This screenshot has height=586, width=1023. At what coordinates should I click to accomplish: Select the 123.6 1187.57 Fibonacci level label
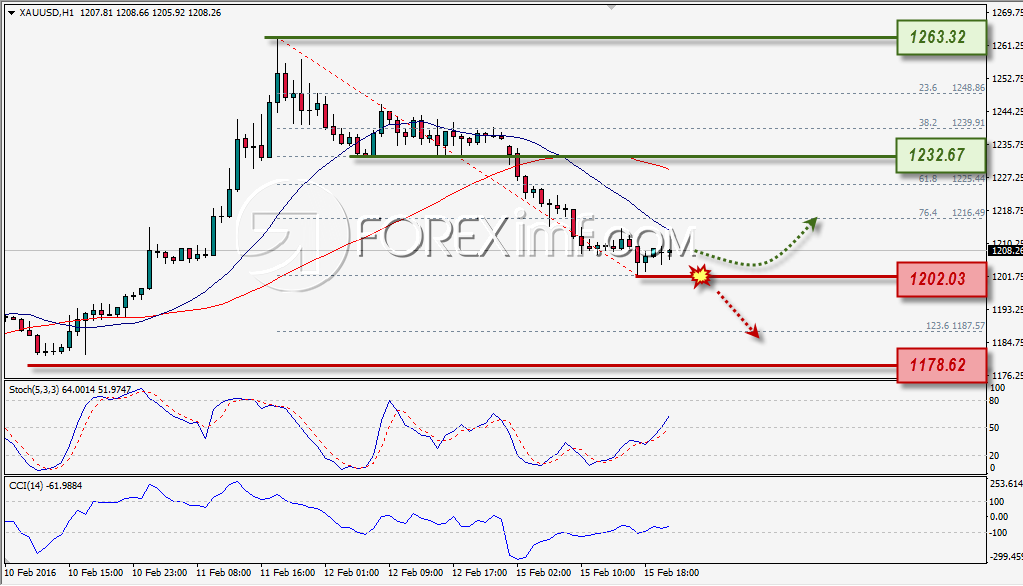[x=955, y=326]
